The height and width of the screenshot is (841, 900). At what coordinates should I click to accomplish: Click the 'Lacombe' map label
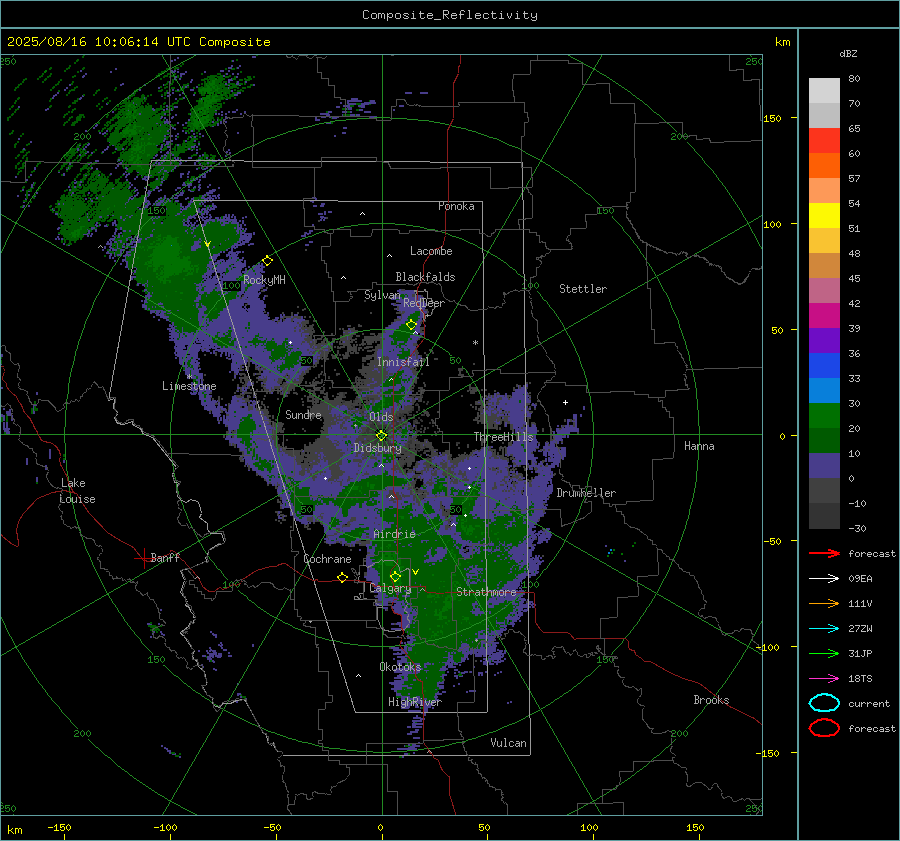431,251
